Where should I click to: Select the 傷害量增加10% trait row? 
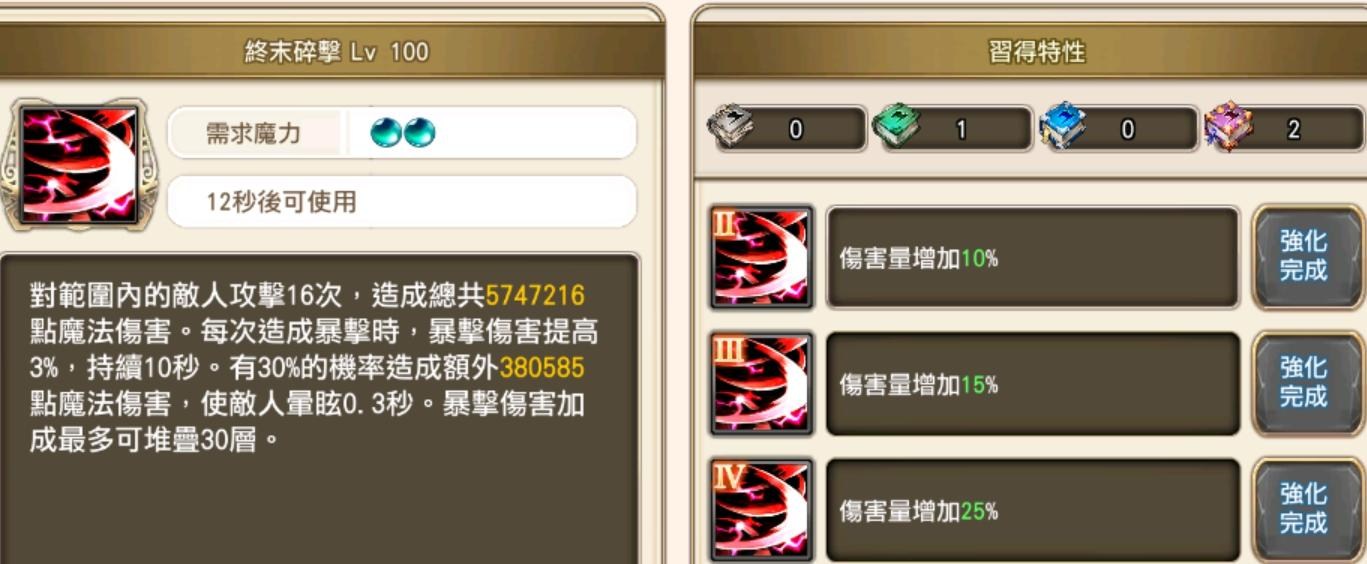click(1033, 258)
